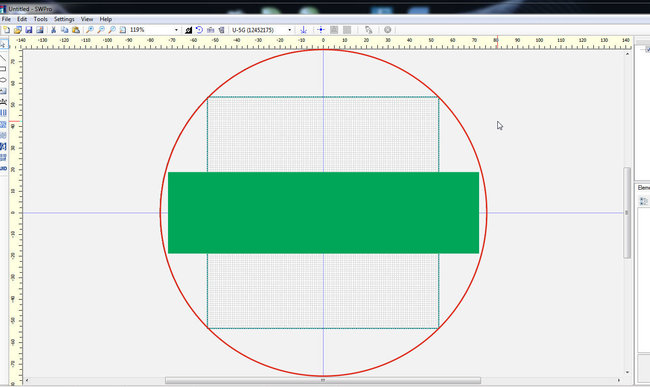Cut selection using the scissors icon
Screen dimensions: 650x387
point(53,30)
